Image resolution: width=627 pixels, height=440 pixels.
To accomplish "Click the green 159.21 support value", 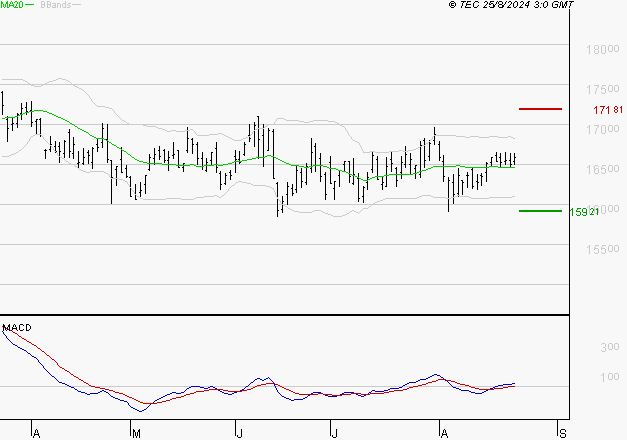I will point(584,212).
